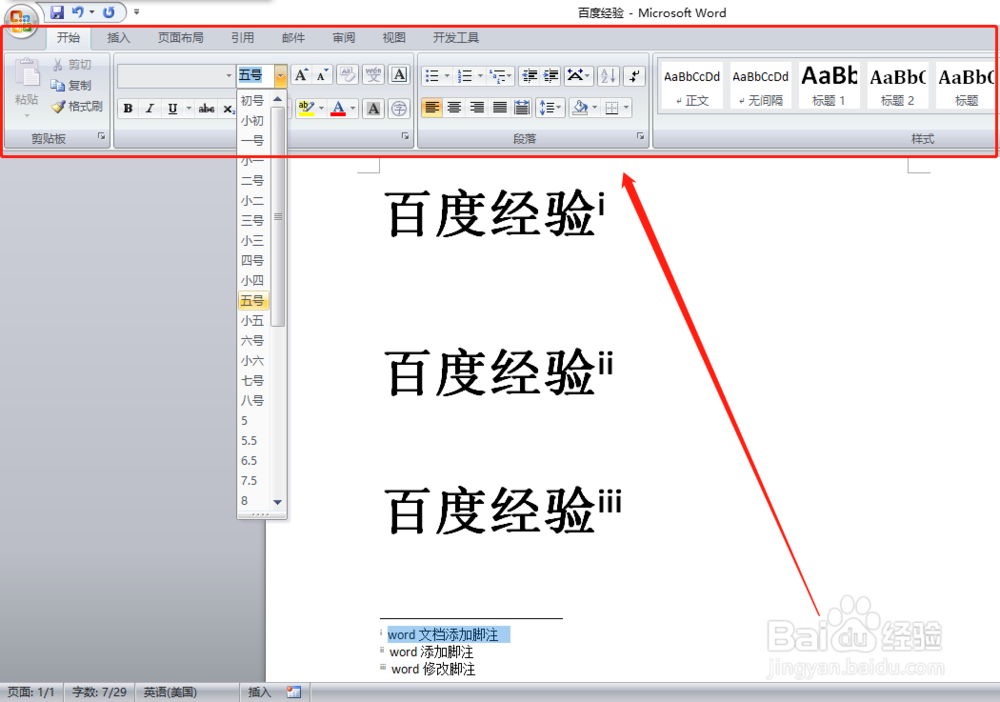The width and height of the screenshot is (1000, 702).
Task: Open the Asian layout tool
Action: coord(578,77)
